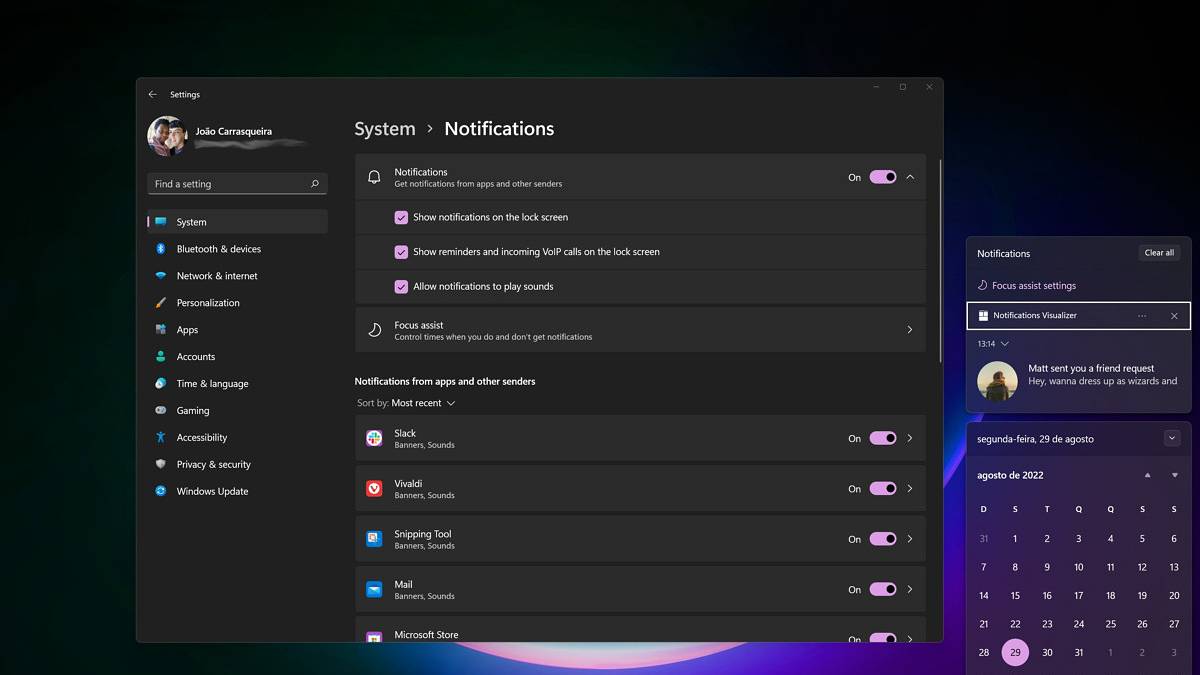Open Focus assist settings link
Screen dimensions: 1200x675
(x=1033, y=285)
